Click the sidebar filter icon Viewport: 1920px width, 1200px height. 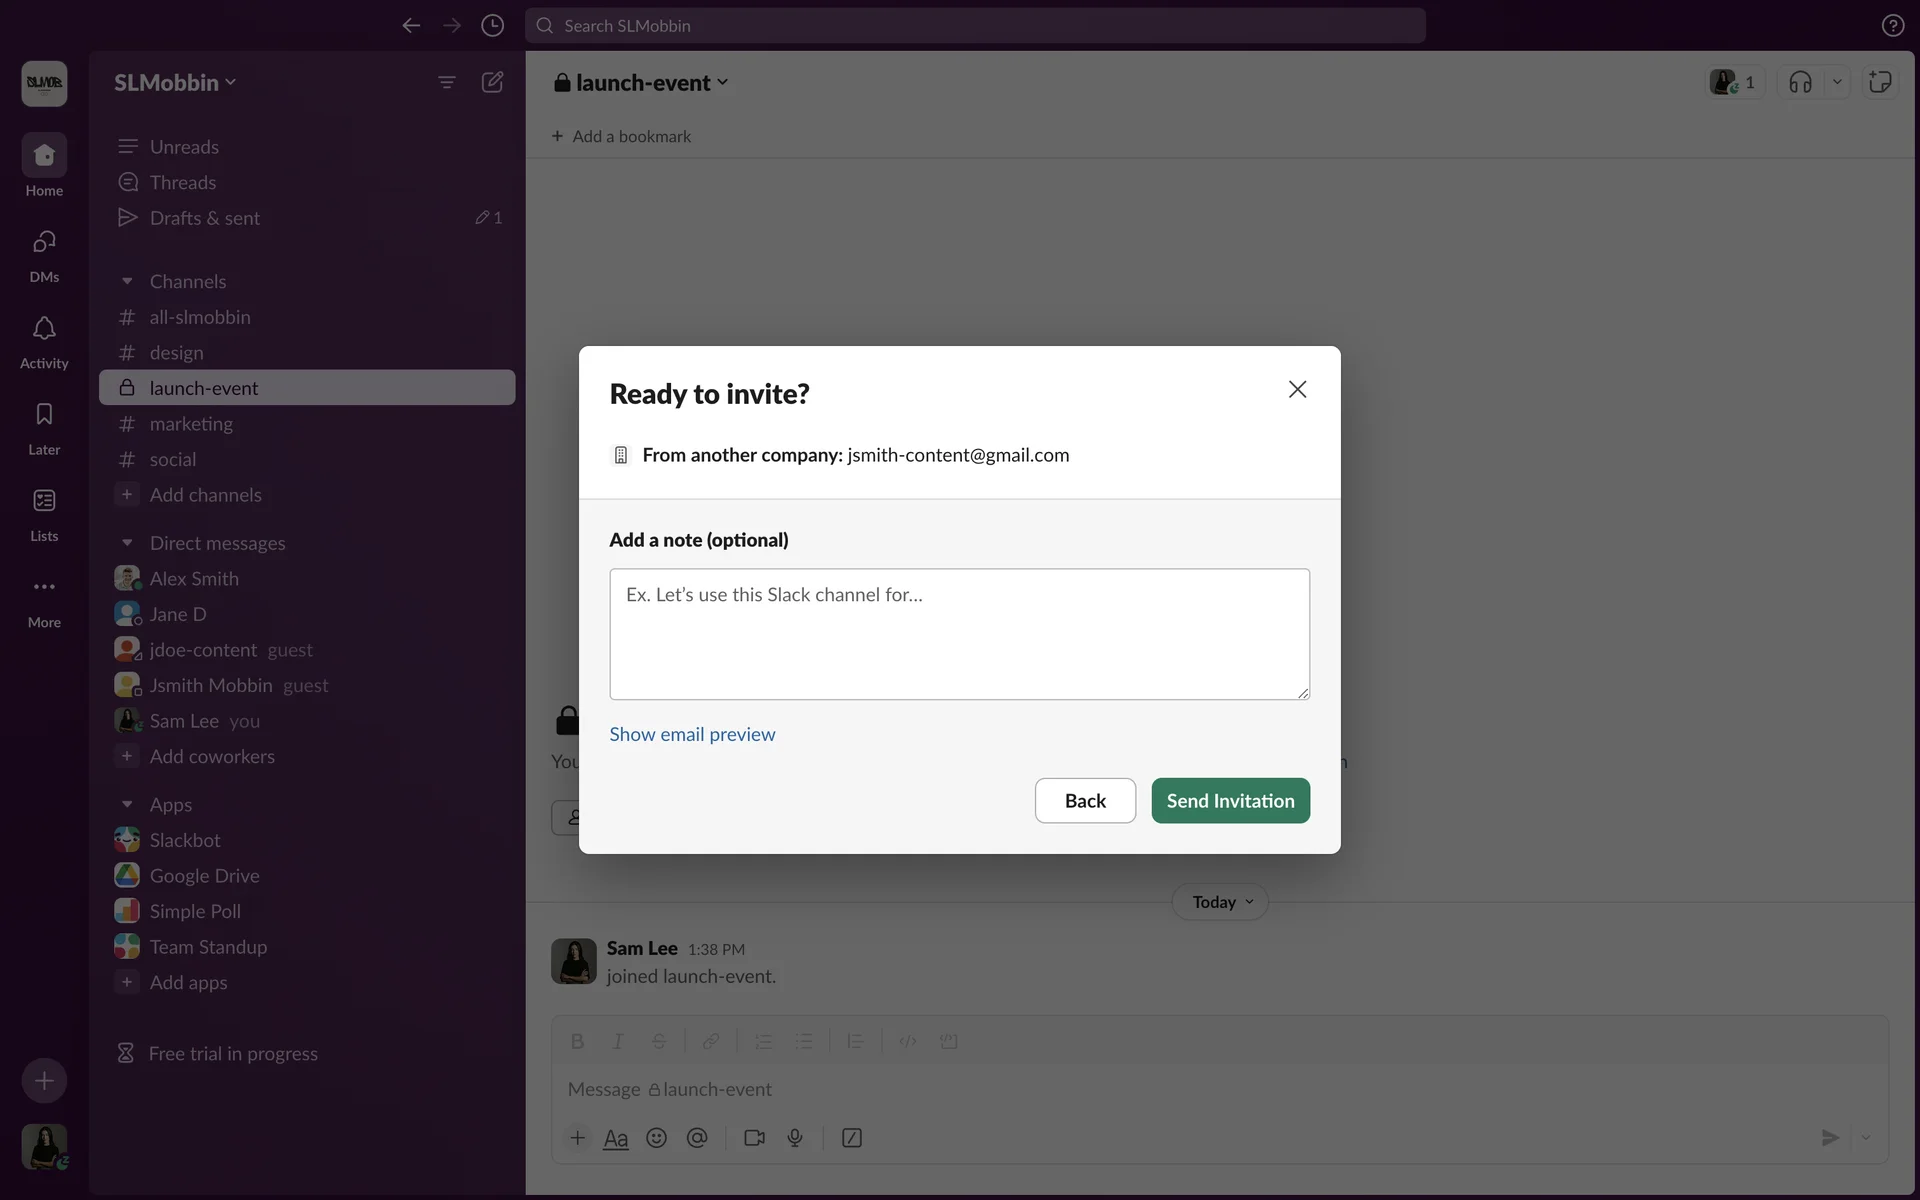pyautogui.click(x=447, y=82)
